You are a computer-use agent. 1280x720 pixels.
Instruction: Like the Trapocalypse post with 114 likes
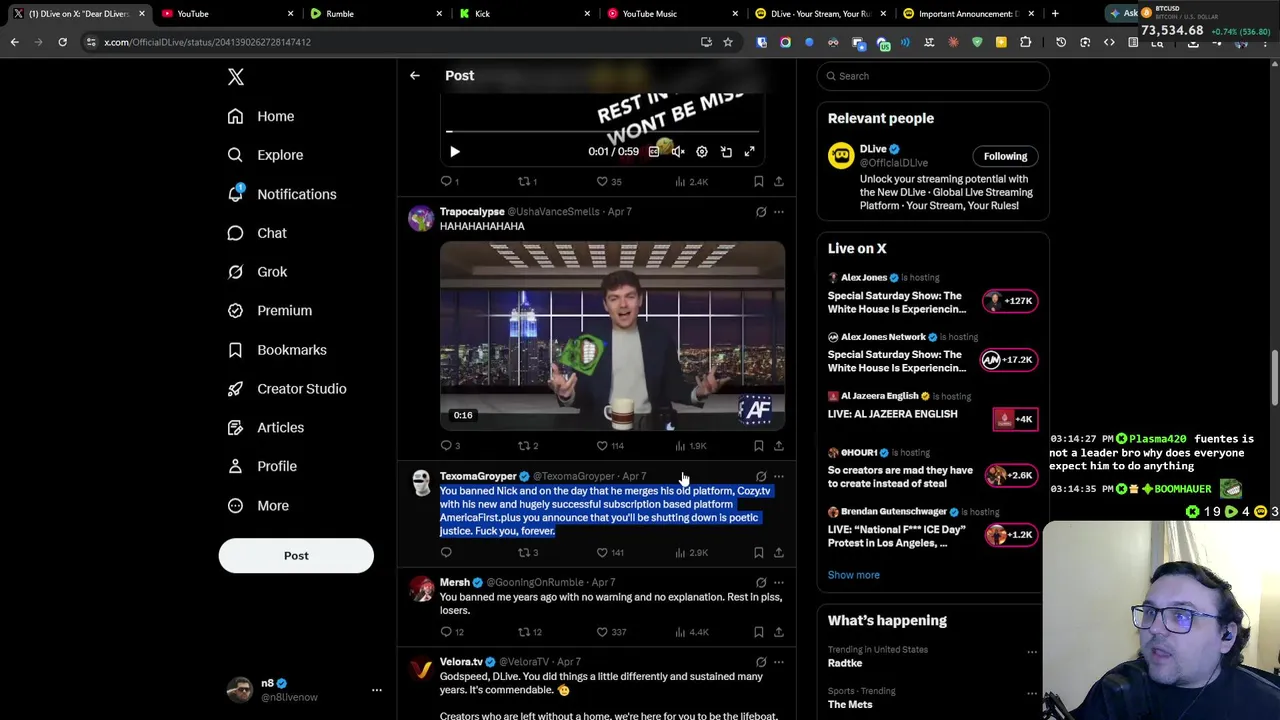[x=610, y=446]
